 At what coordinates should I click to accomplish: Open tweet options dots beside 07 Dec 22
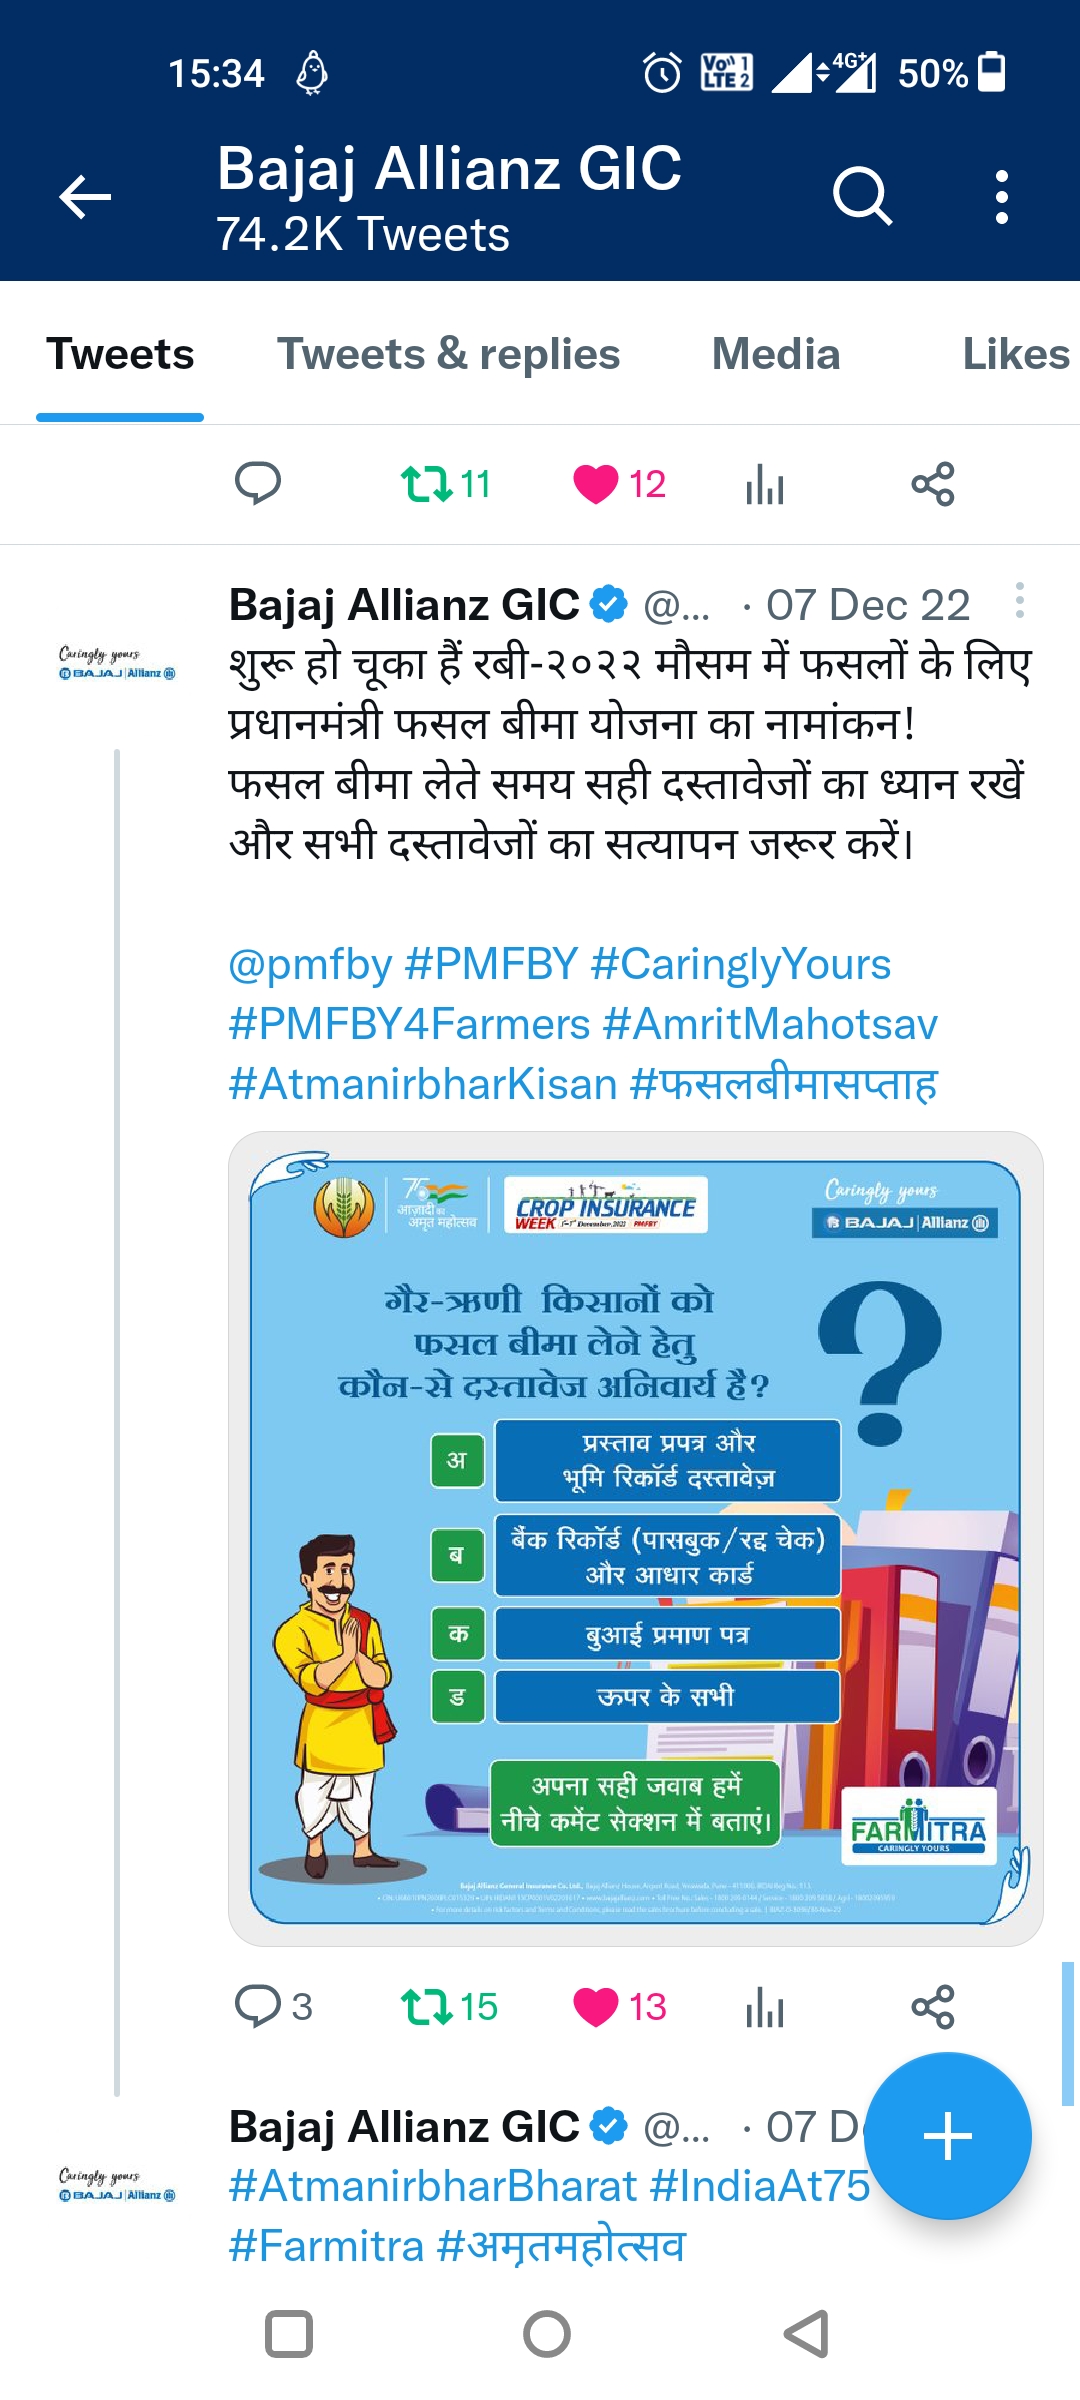[x=1019, y=600]
